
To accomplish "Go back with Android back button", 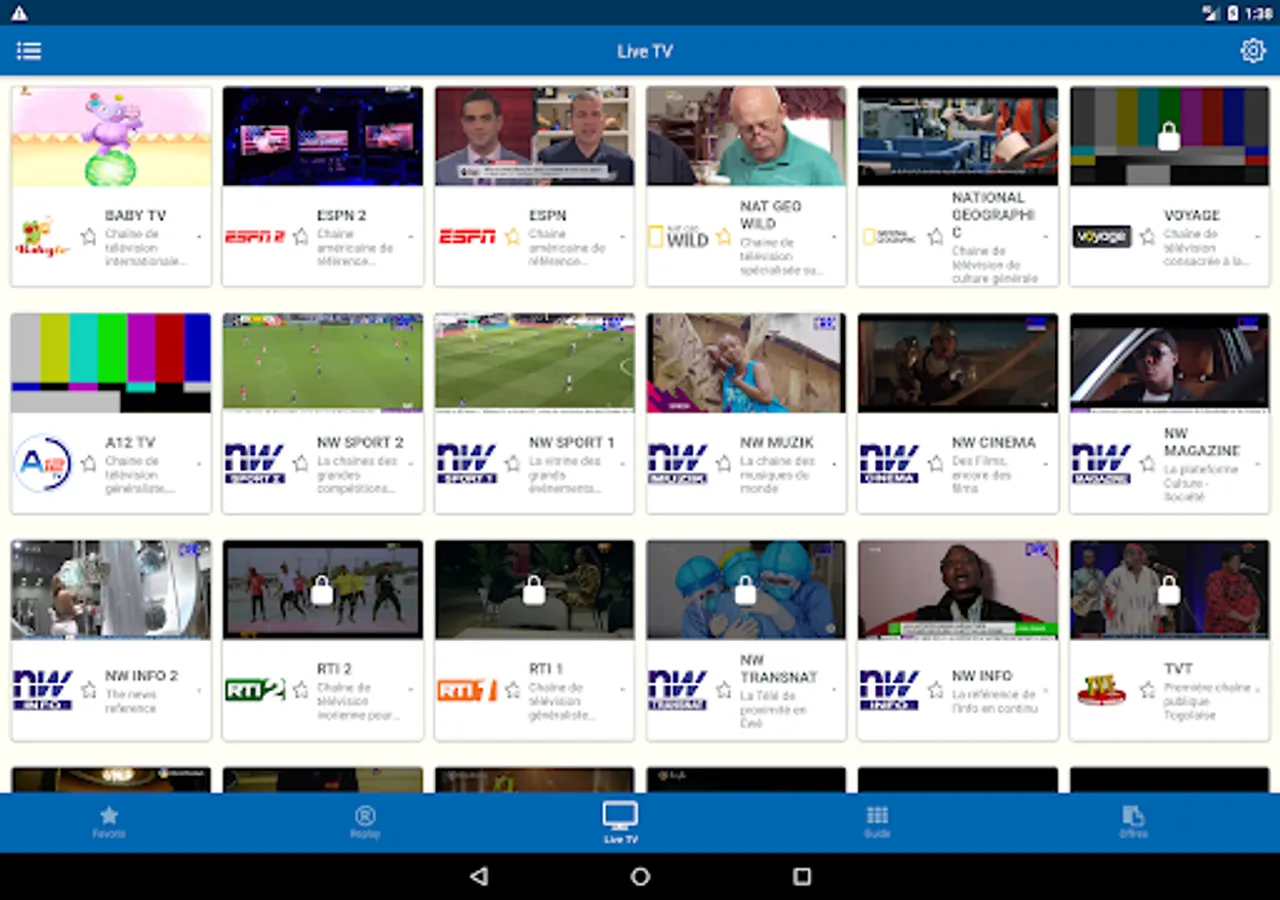I will (x=479, y=877).
